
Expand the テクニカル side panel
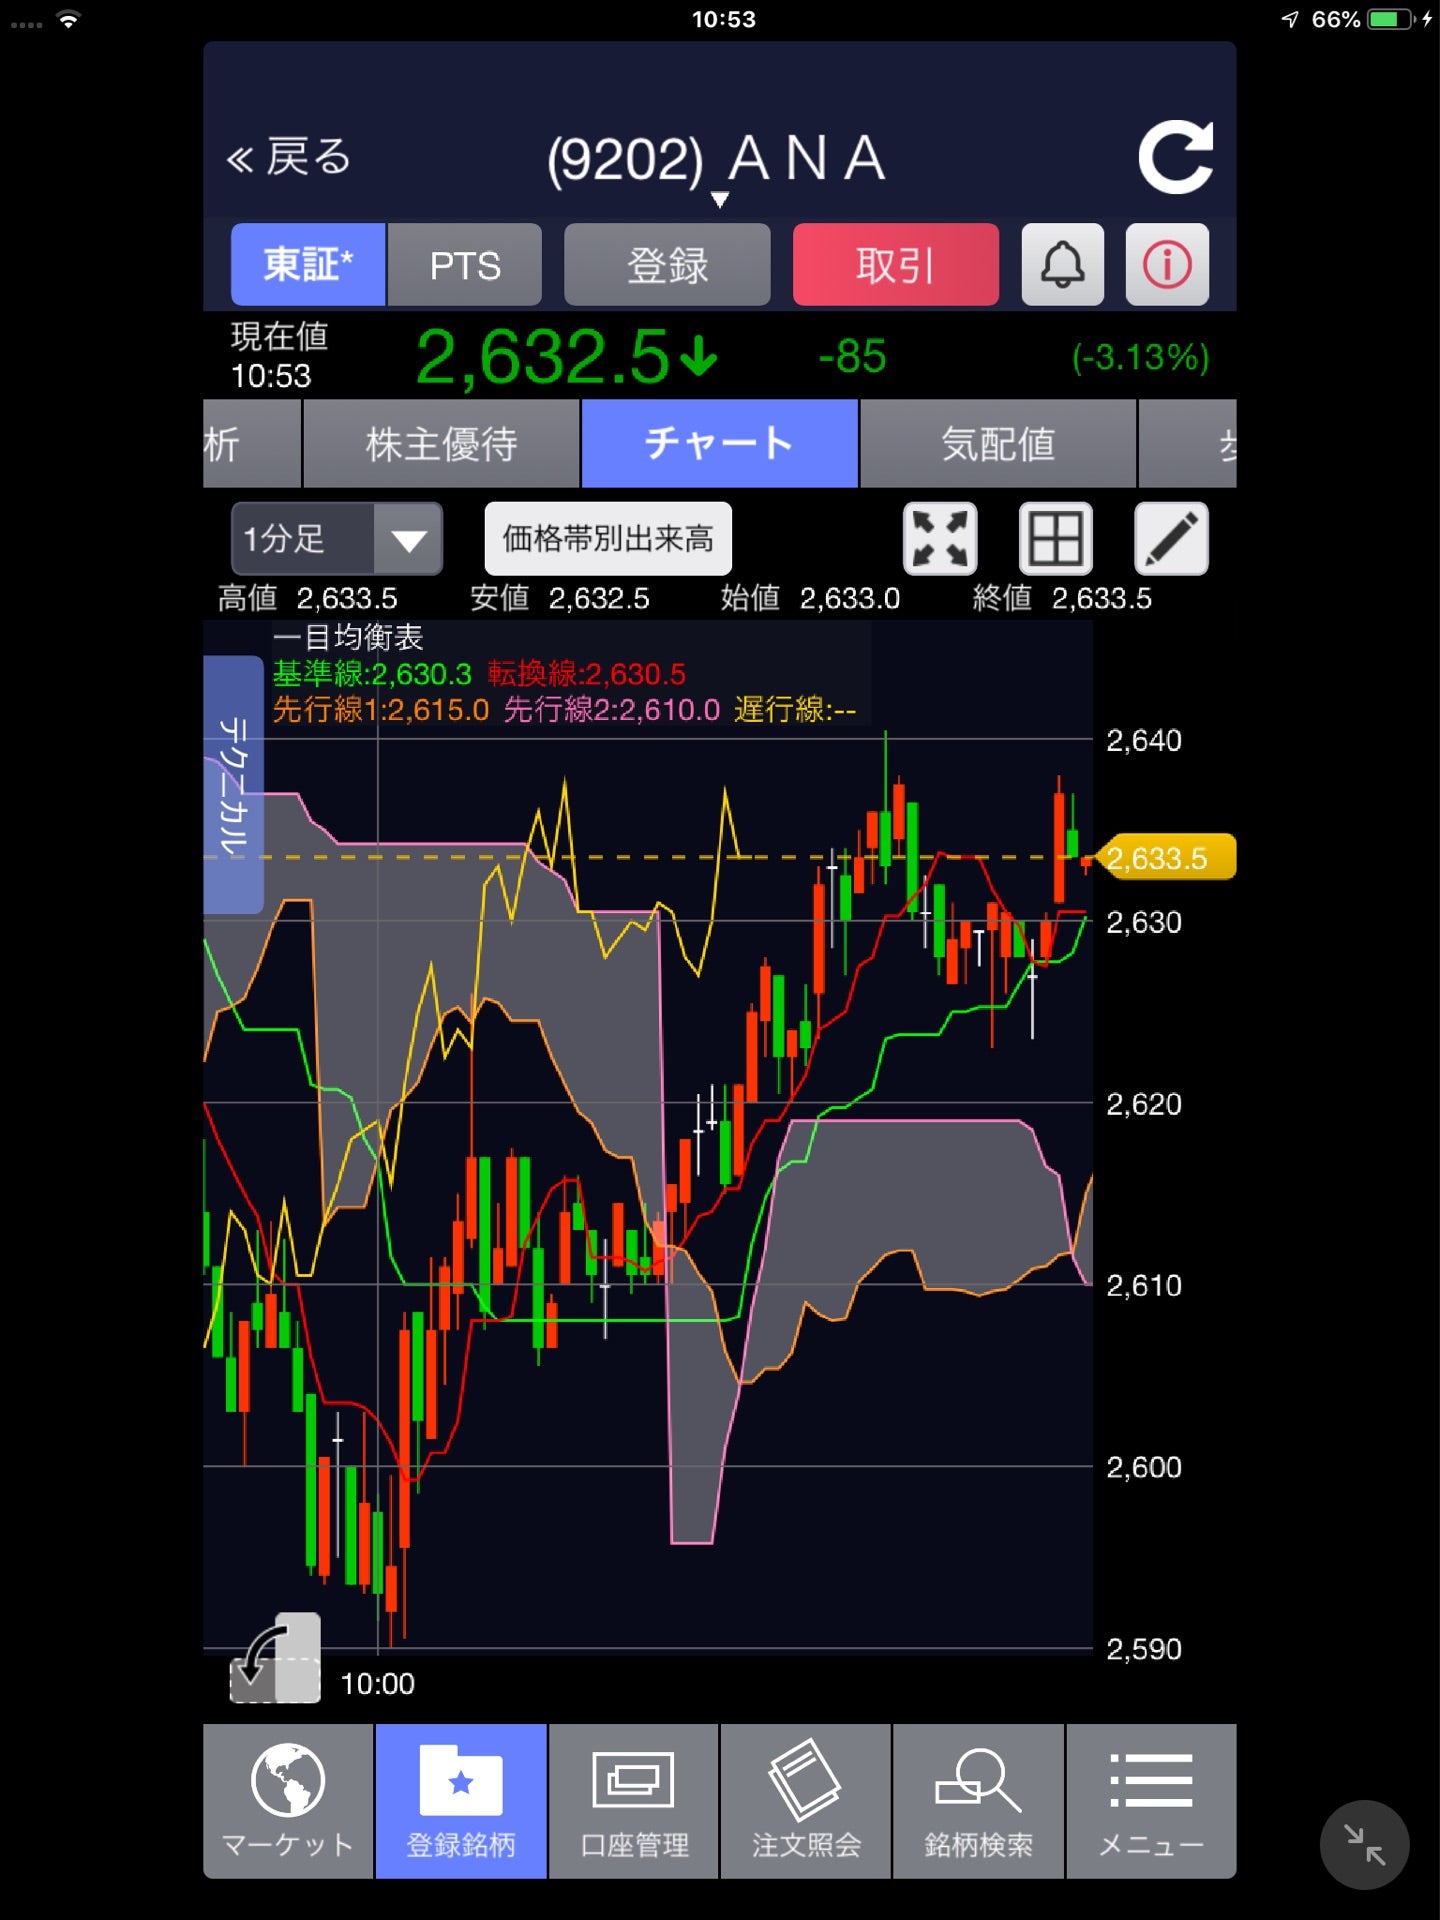coord(233,785)
